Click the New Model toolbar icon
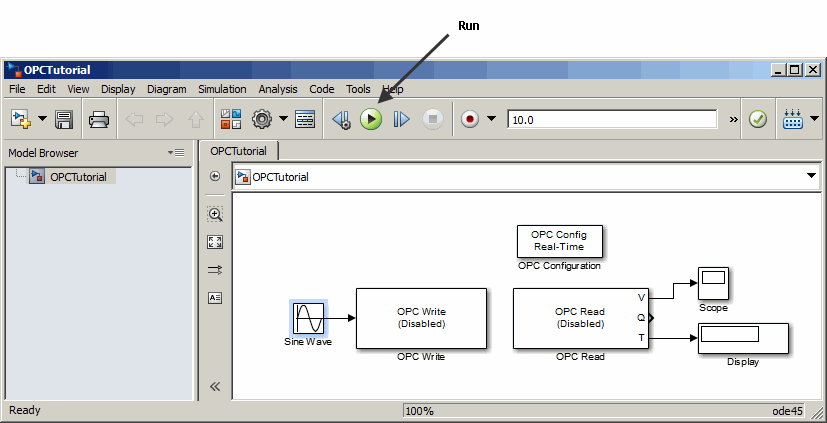Viewport: 827px width, 423px height. (x=21, y=119)
